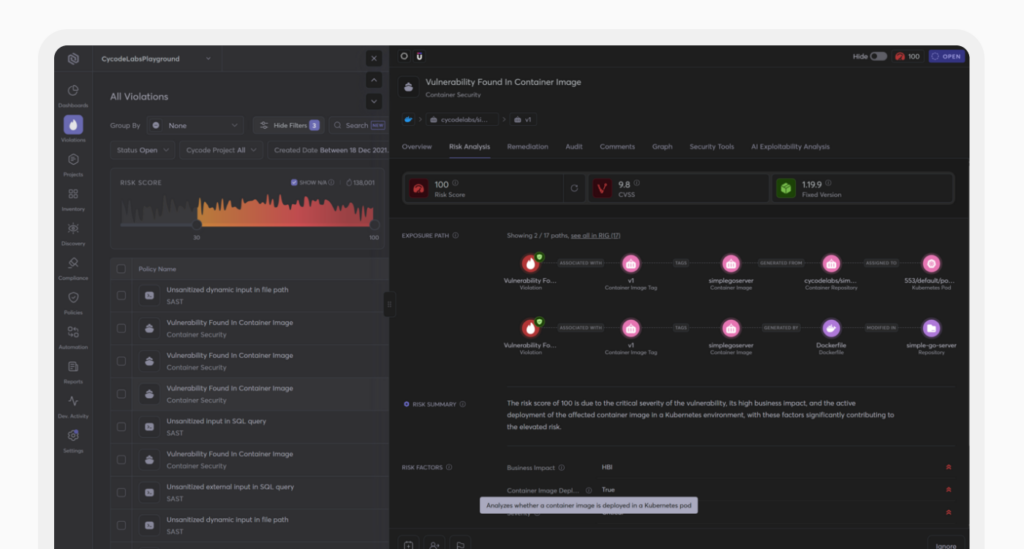Toggle the Hide switch
The height and width of the screenshot is (549, 1024).
(878, 57)
